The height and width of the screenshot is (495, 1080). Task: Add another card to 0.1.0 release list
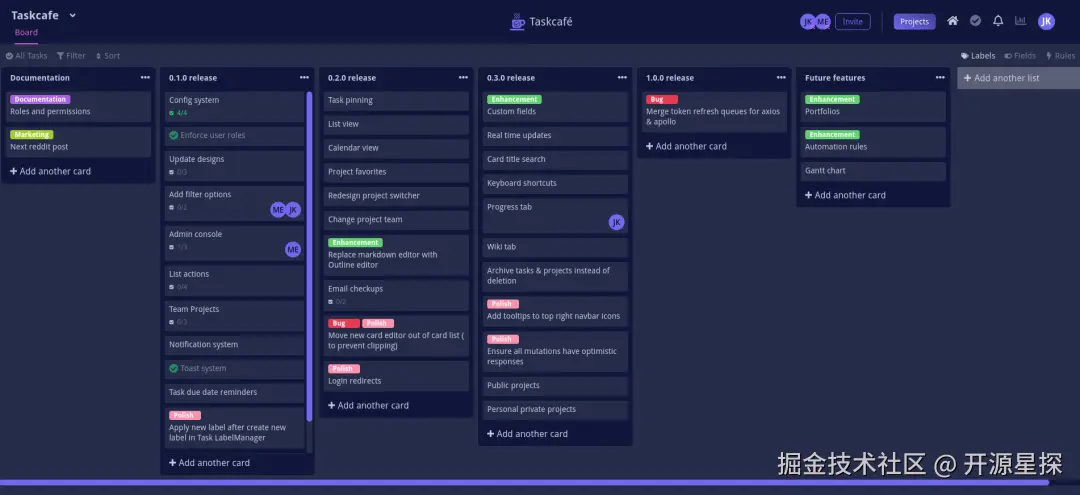tap(209, 463)
